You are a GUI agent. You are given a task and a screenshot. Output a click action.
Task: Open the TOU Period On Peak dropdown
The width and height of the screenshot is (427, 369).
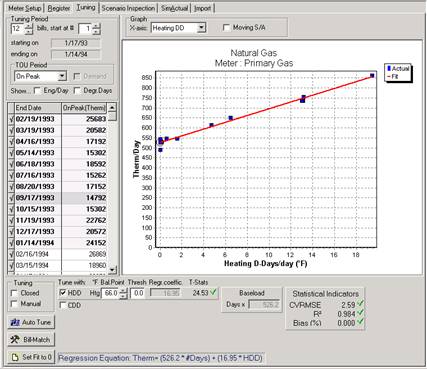(x=62, y=76)
